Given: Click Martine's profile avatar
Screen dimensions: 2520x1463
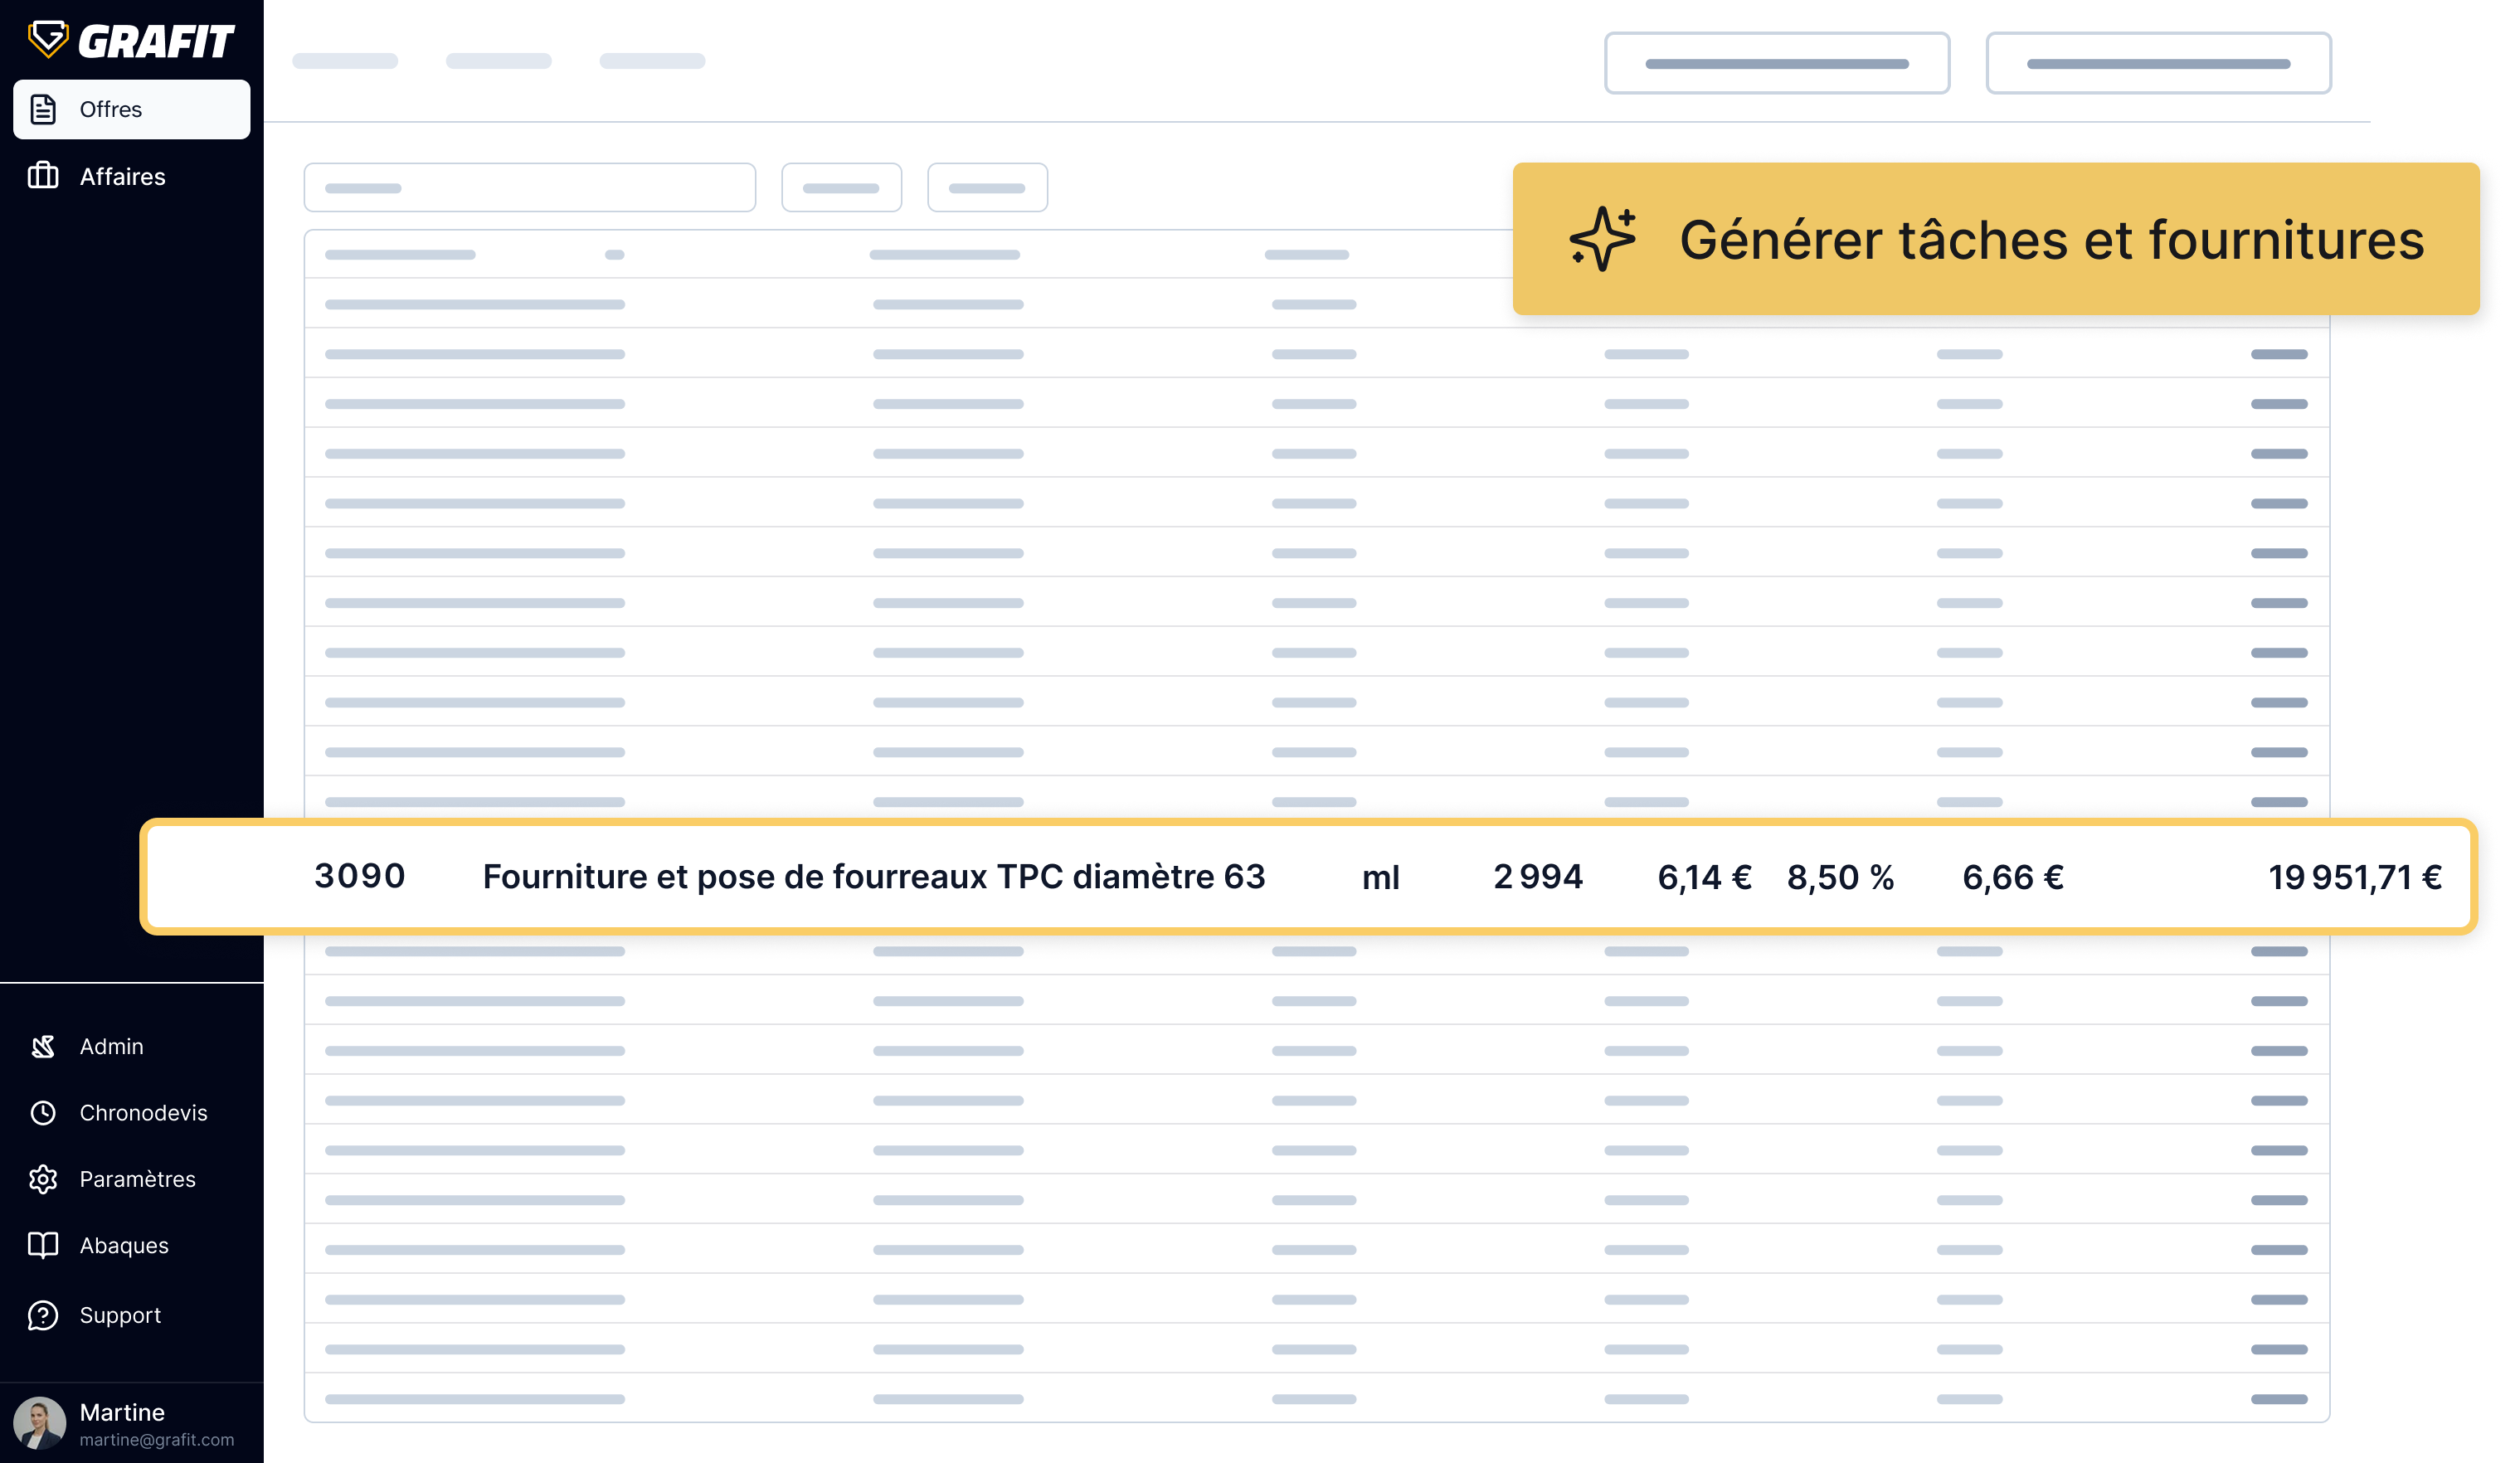Looking at the screenshot, I should tap(40, 1422).
